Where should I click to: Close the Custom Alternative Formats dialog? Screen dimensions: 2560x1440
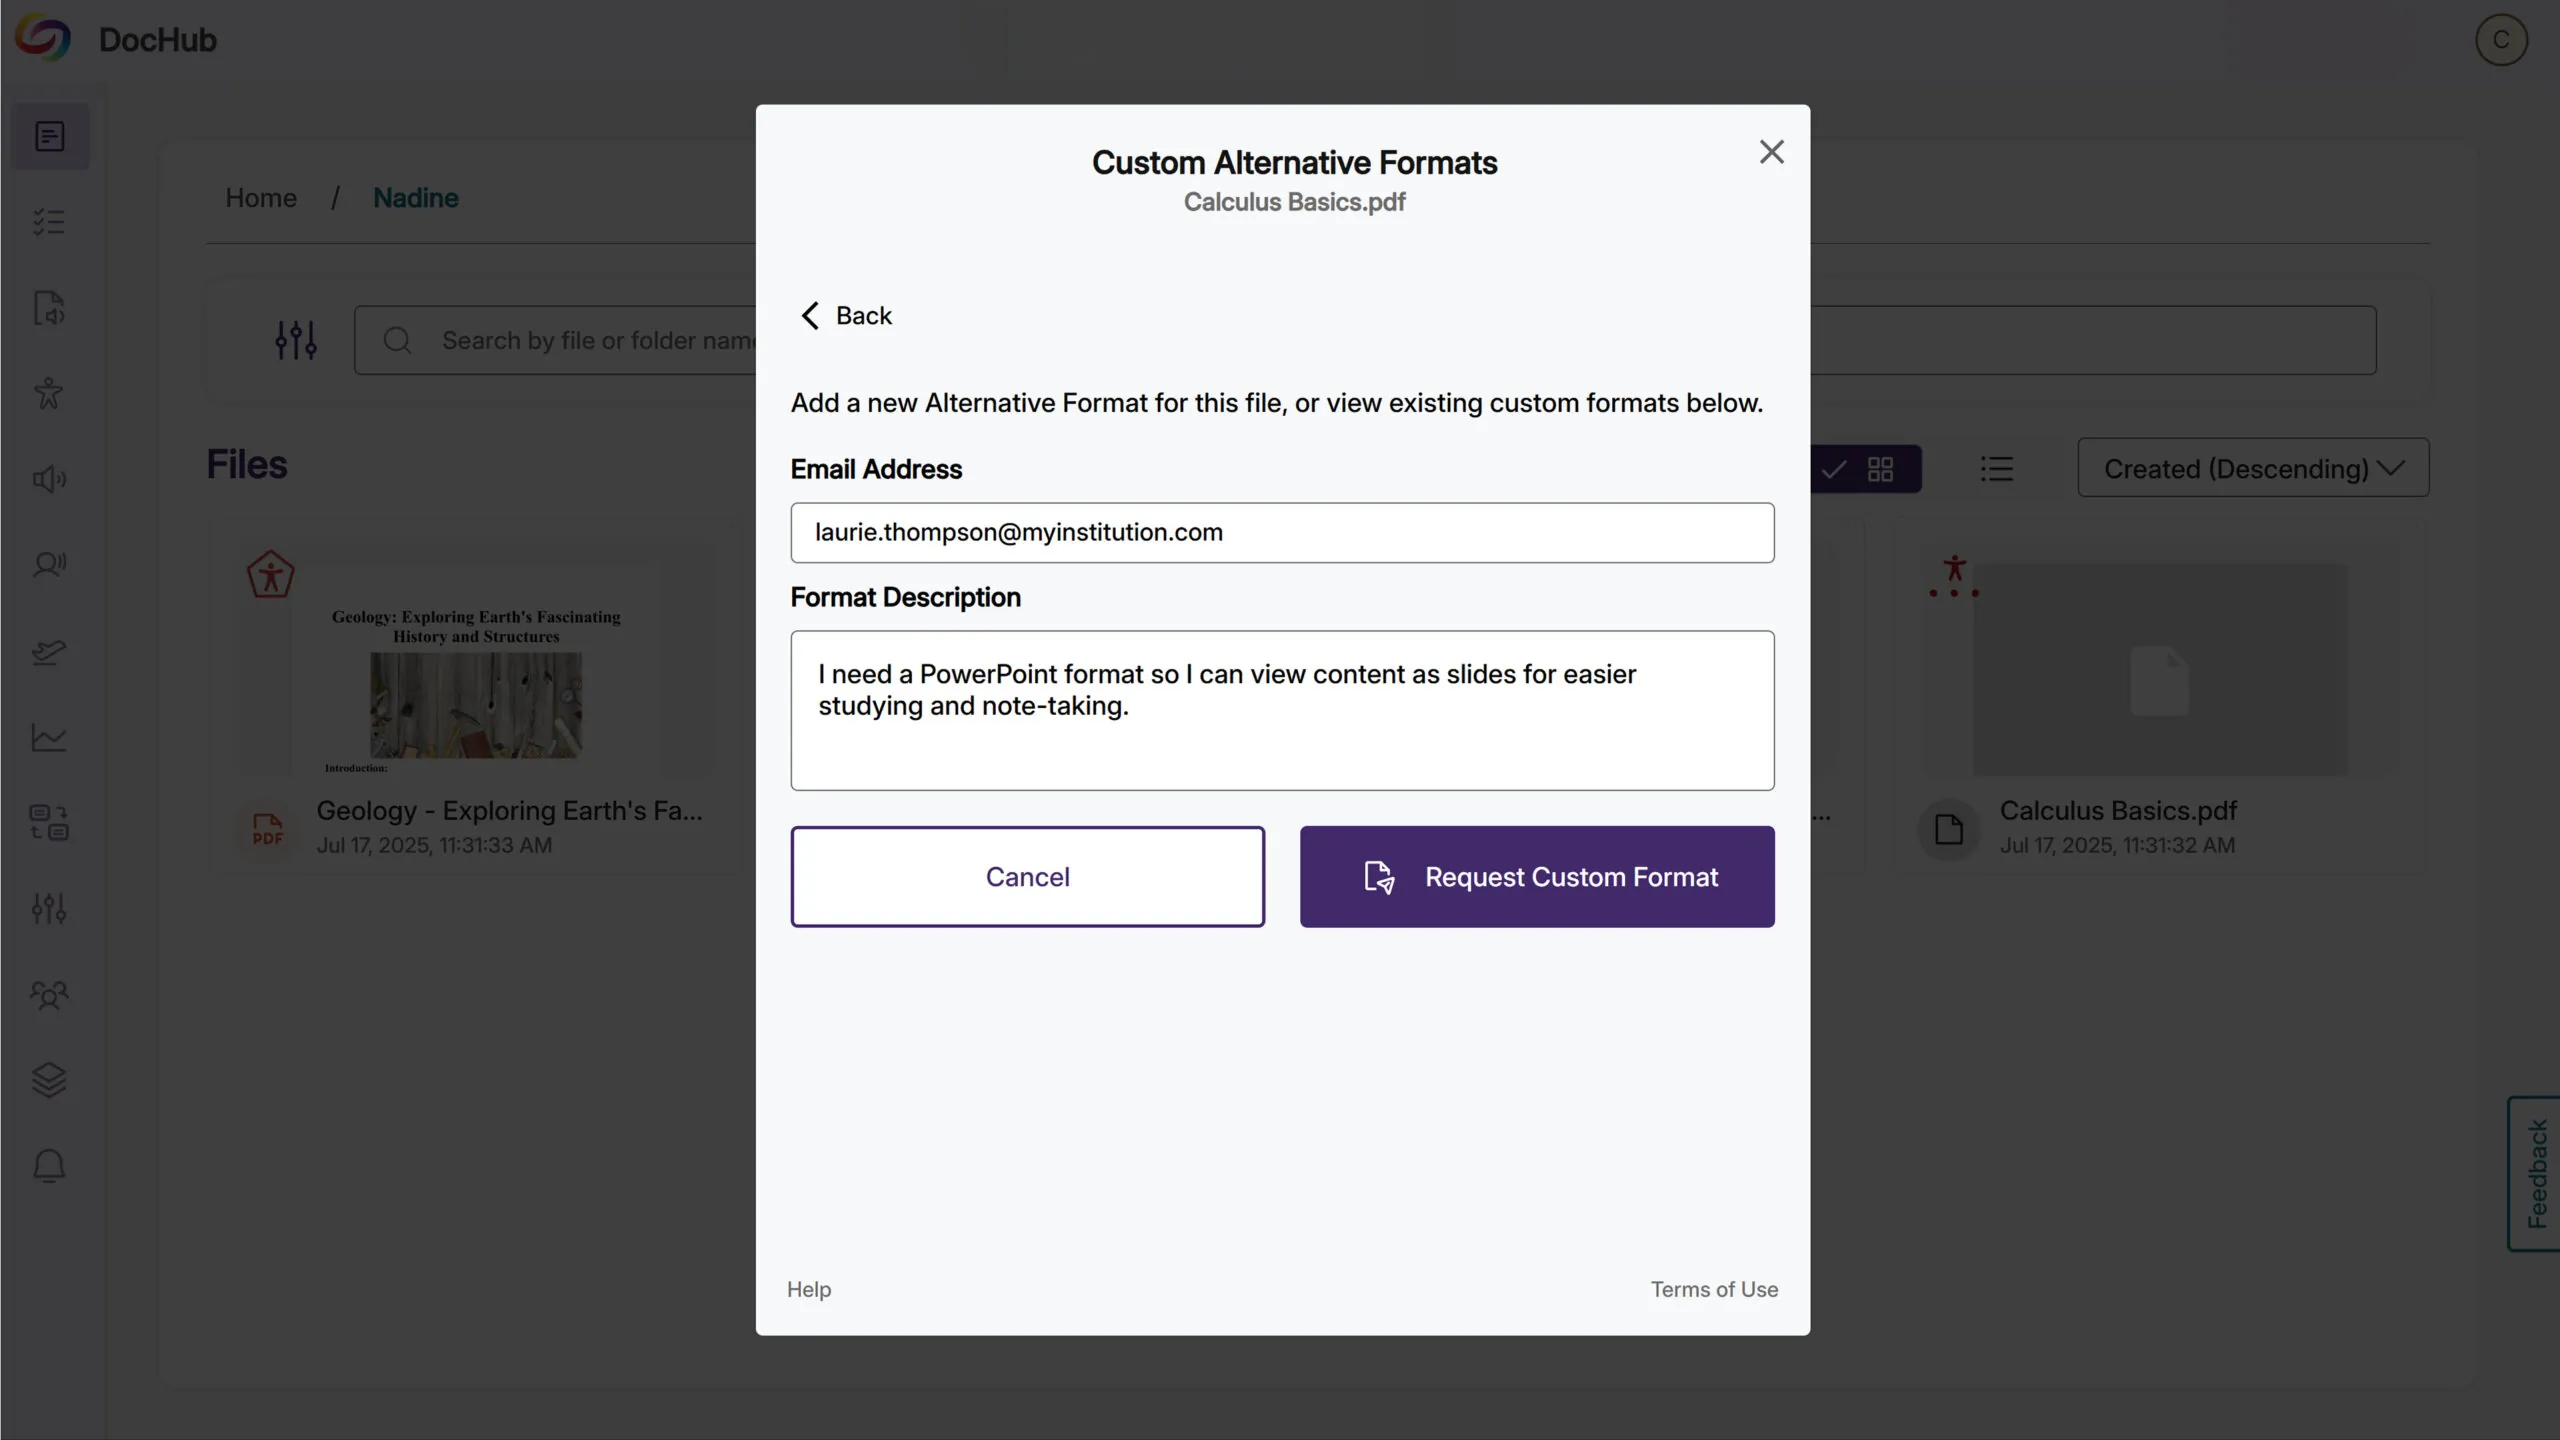point(1771,152)
